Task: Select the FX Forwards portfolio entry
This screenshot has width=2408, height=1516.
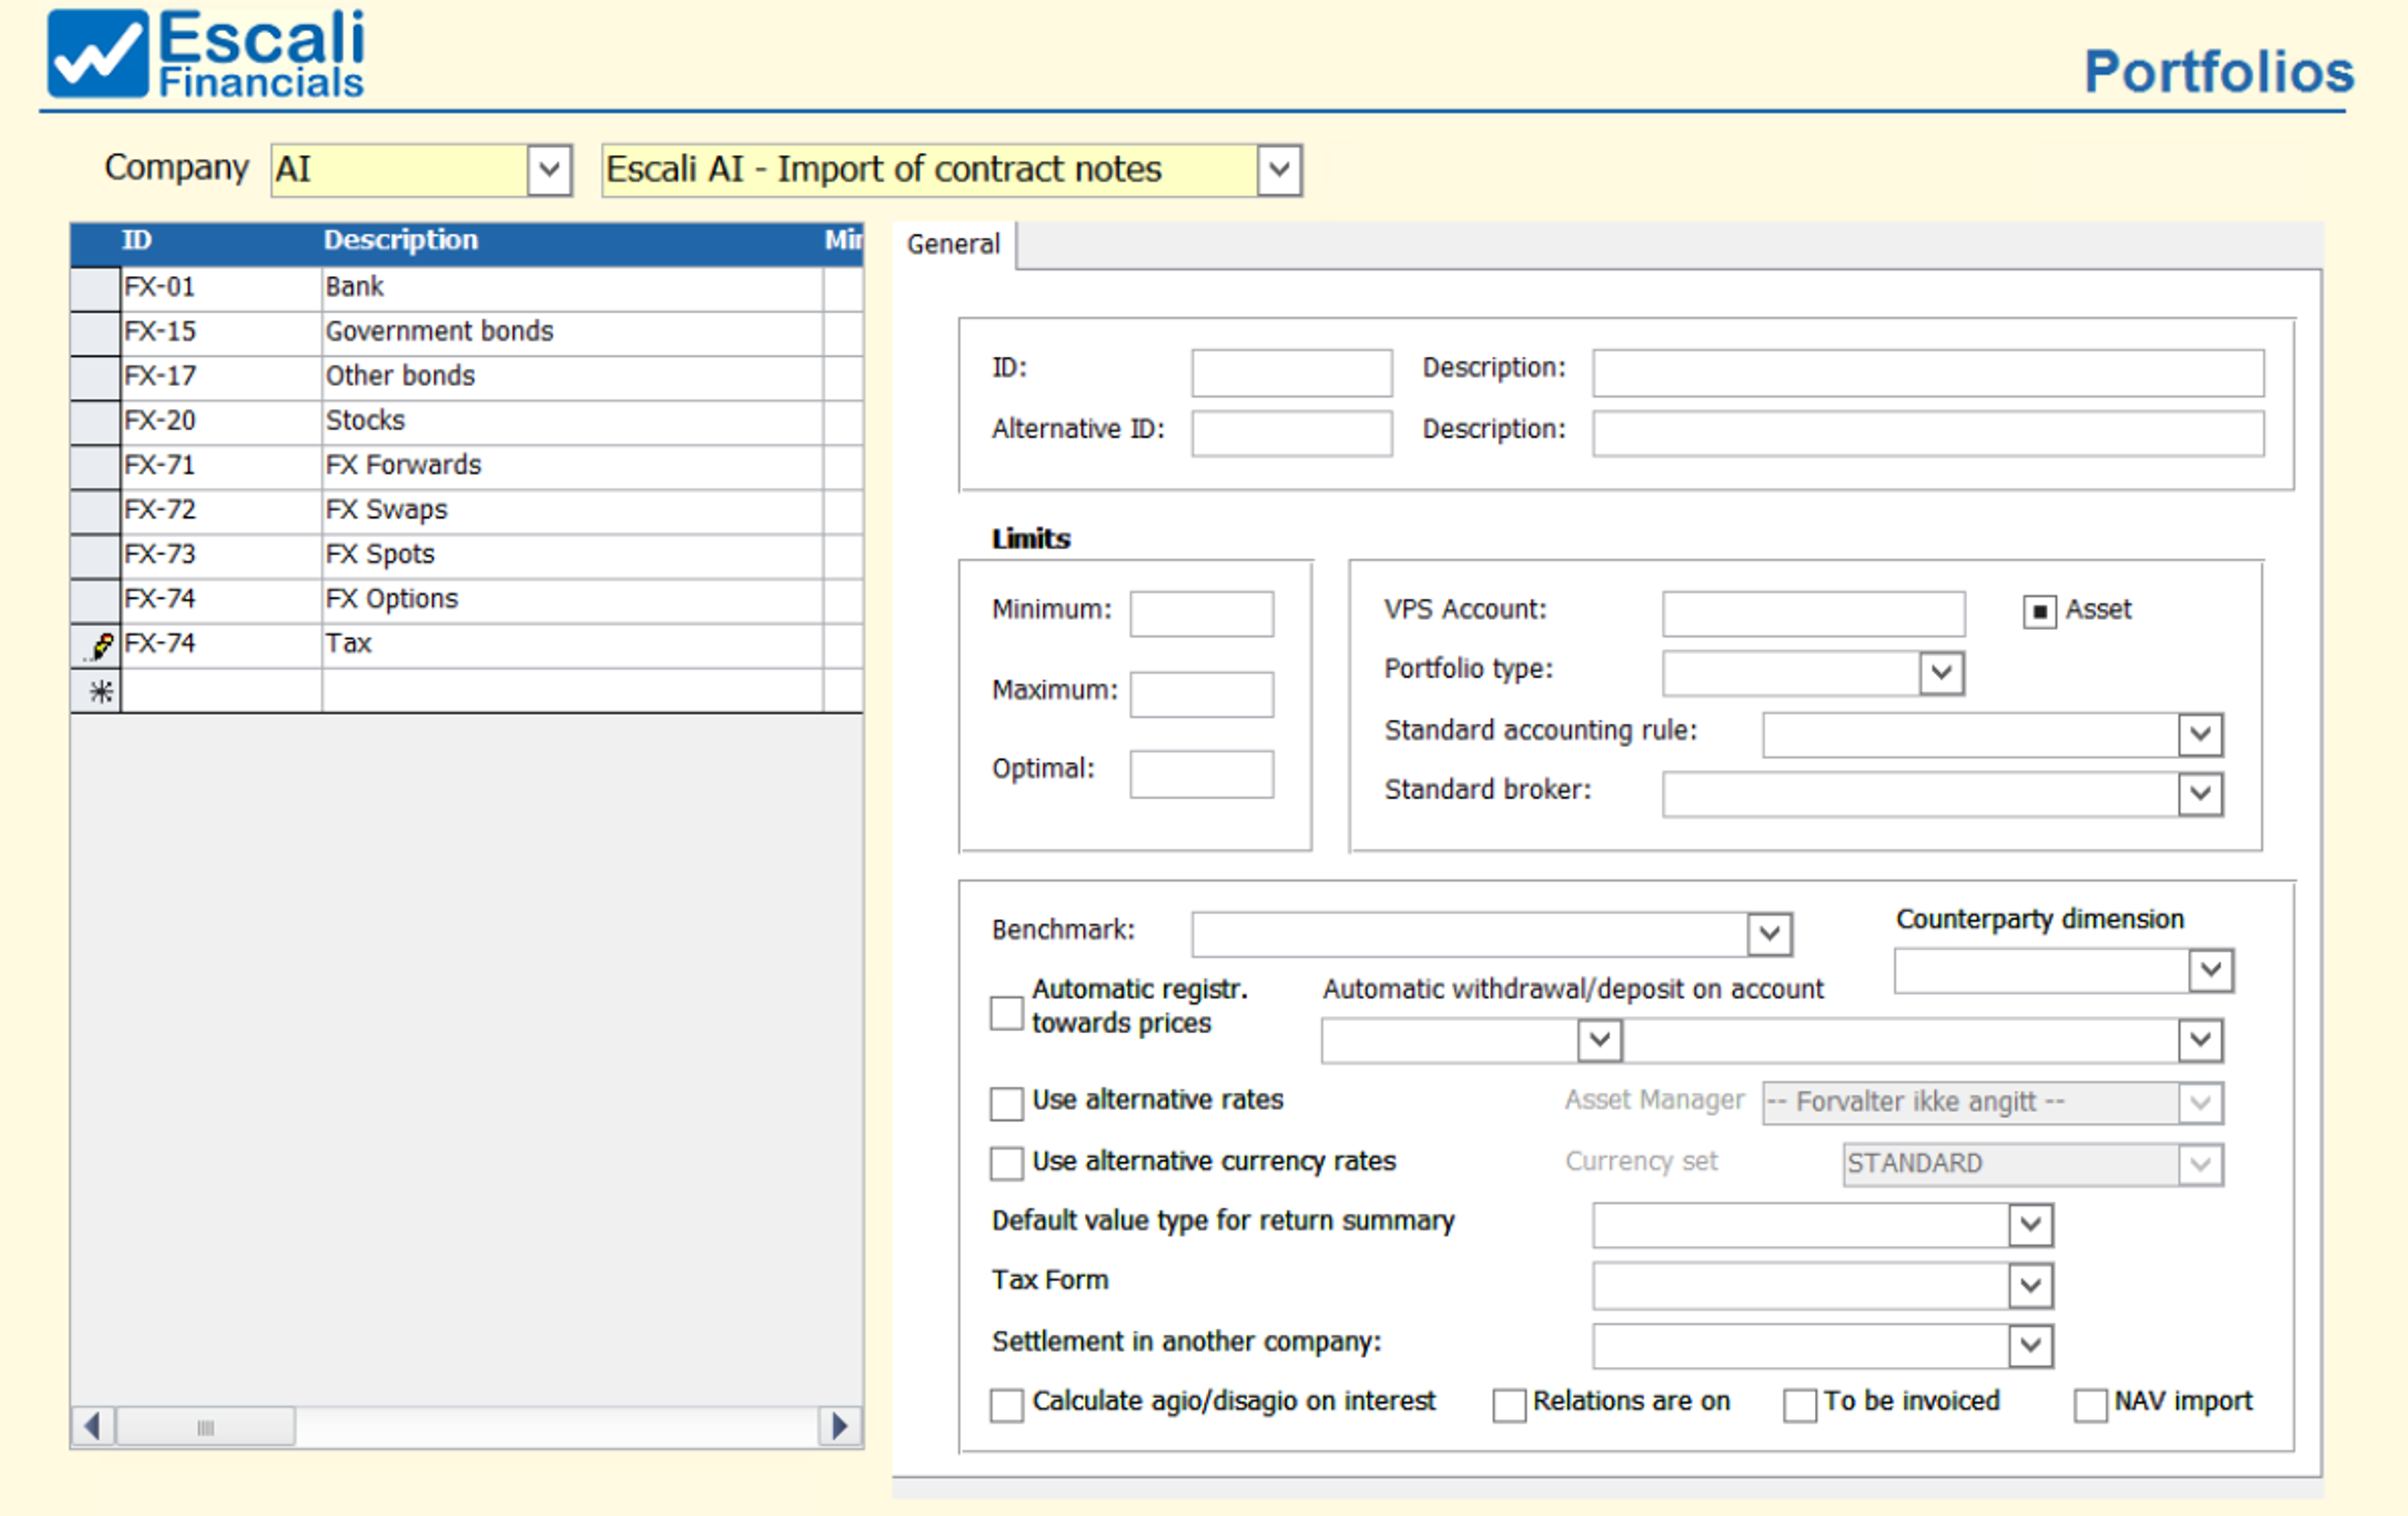Action: click(x=403, y=466)
